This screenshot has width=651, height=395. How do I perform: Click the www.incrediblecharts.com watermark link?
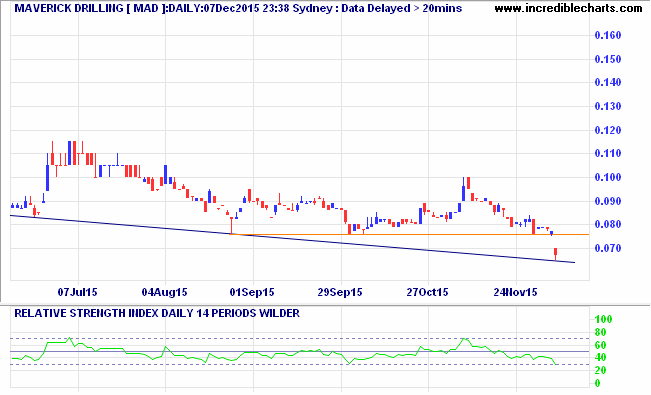tap(568, 8)
